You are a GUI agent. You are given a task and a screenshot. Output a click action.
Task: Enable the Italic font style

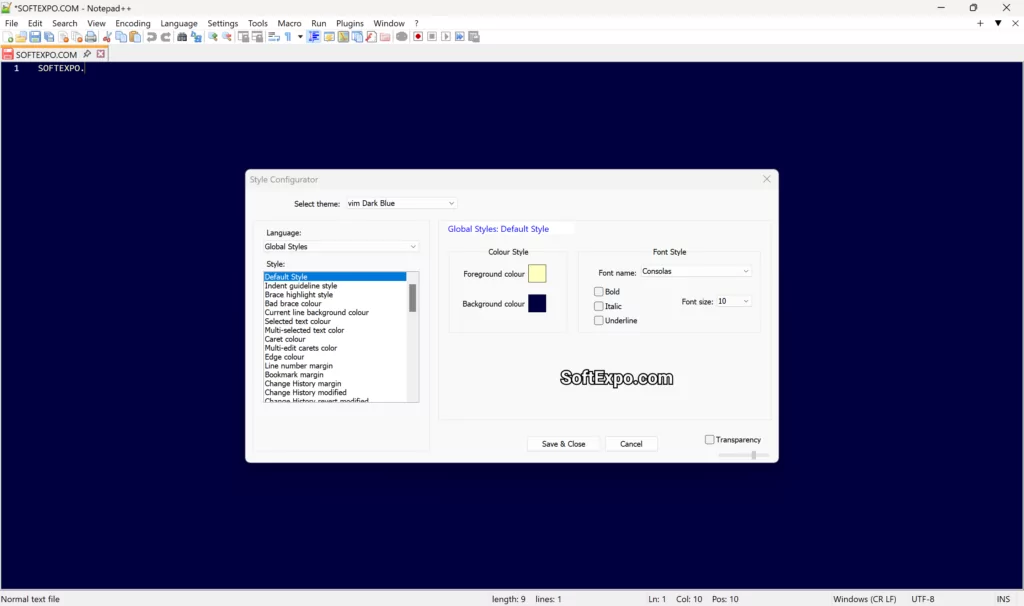pos(601,306)
